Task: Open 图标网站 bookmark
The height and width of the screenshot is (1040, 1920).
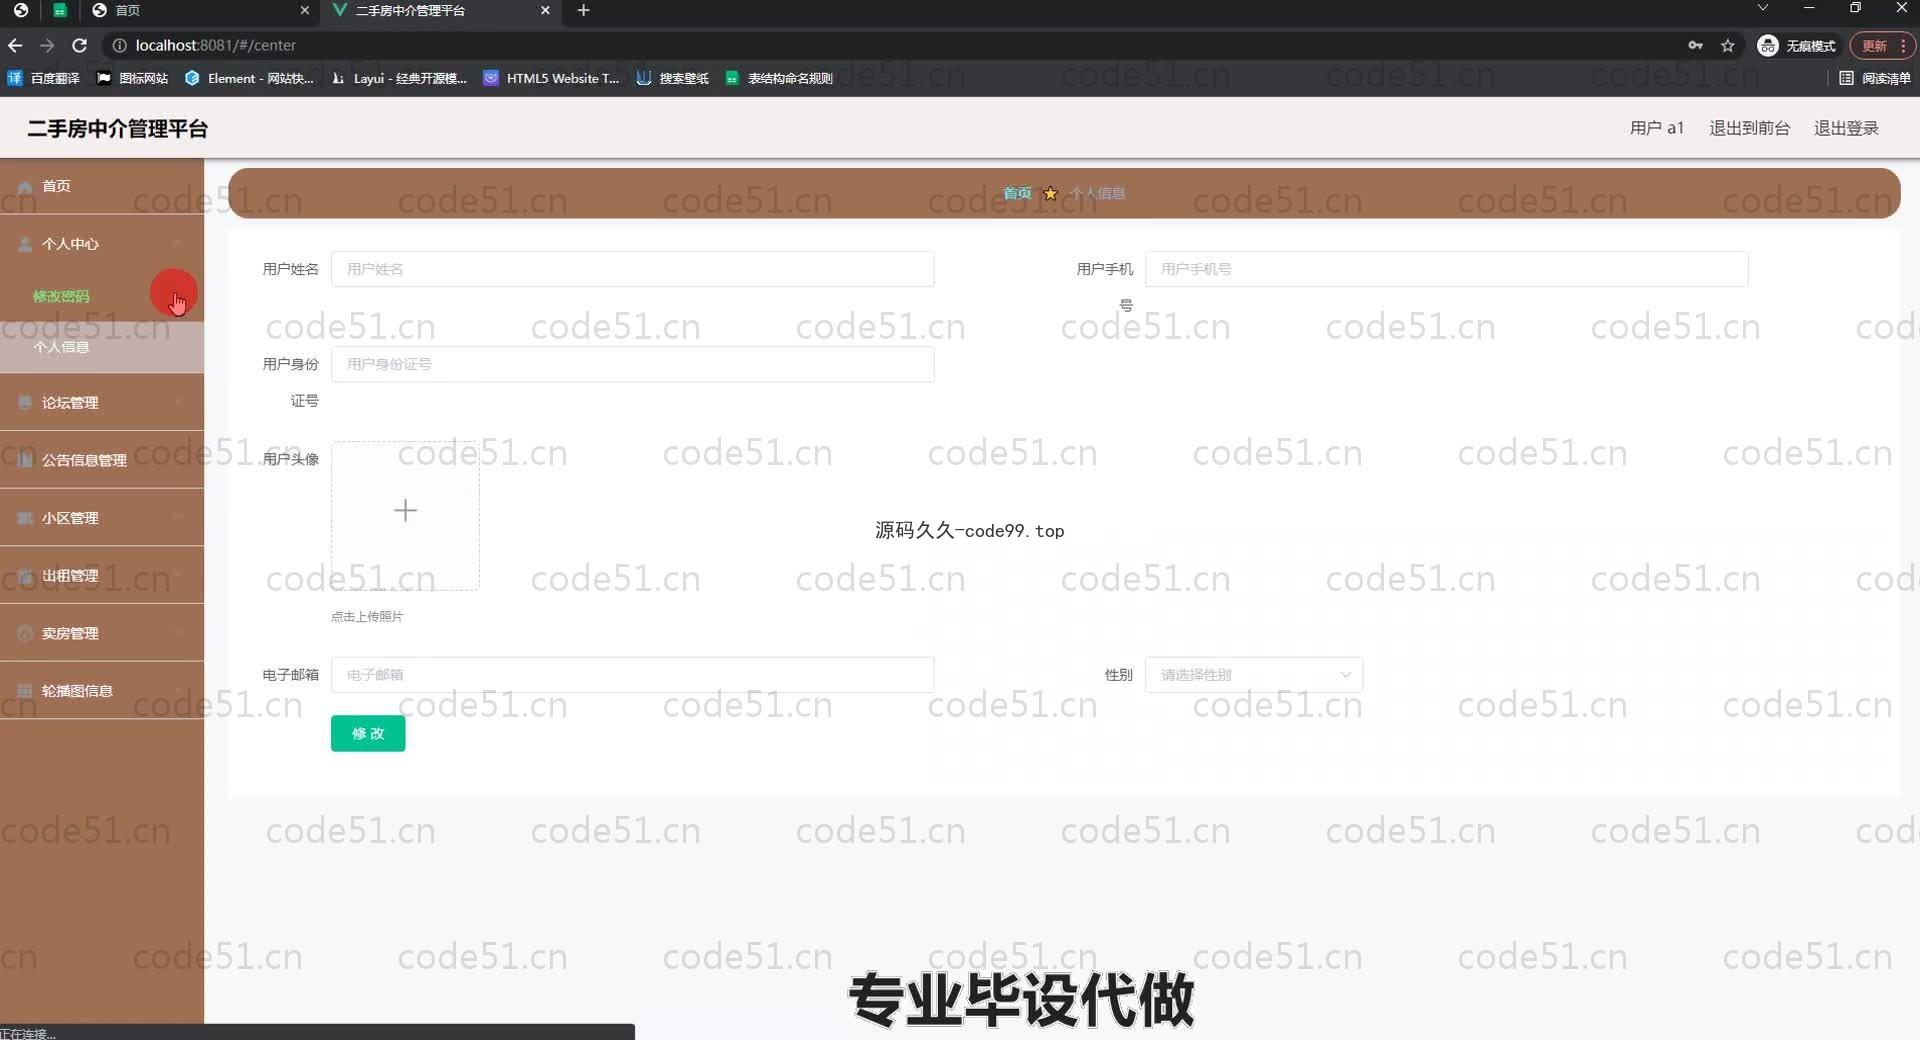Action: coord(132,78)
